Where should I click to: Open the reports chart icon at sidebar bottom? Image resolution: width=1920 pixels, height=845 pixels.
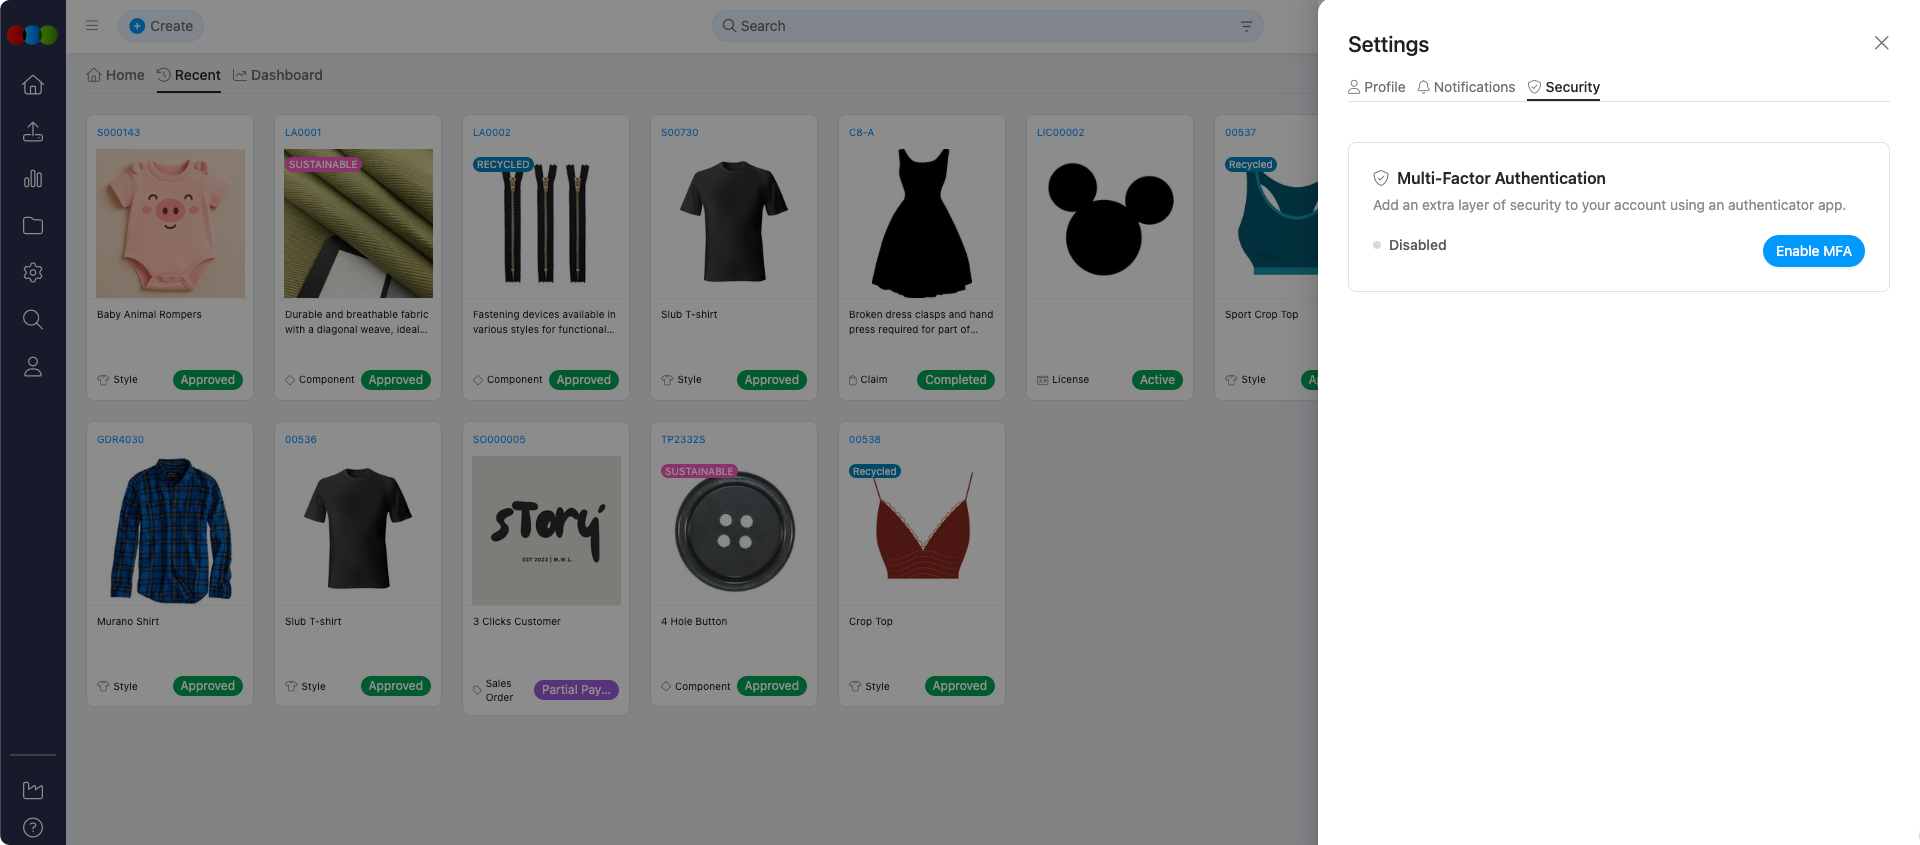pos(33,790)
